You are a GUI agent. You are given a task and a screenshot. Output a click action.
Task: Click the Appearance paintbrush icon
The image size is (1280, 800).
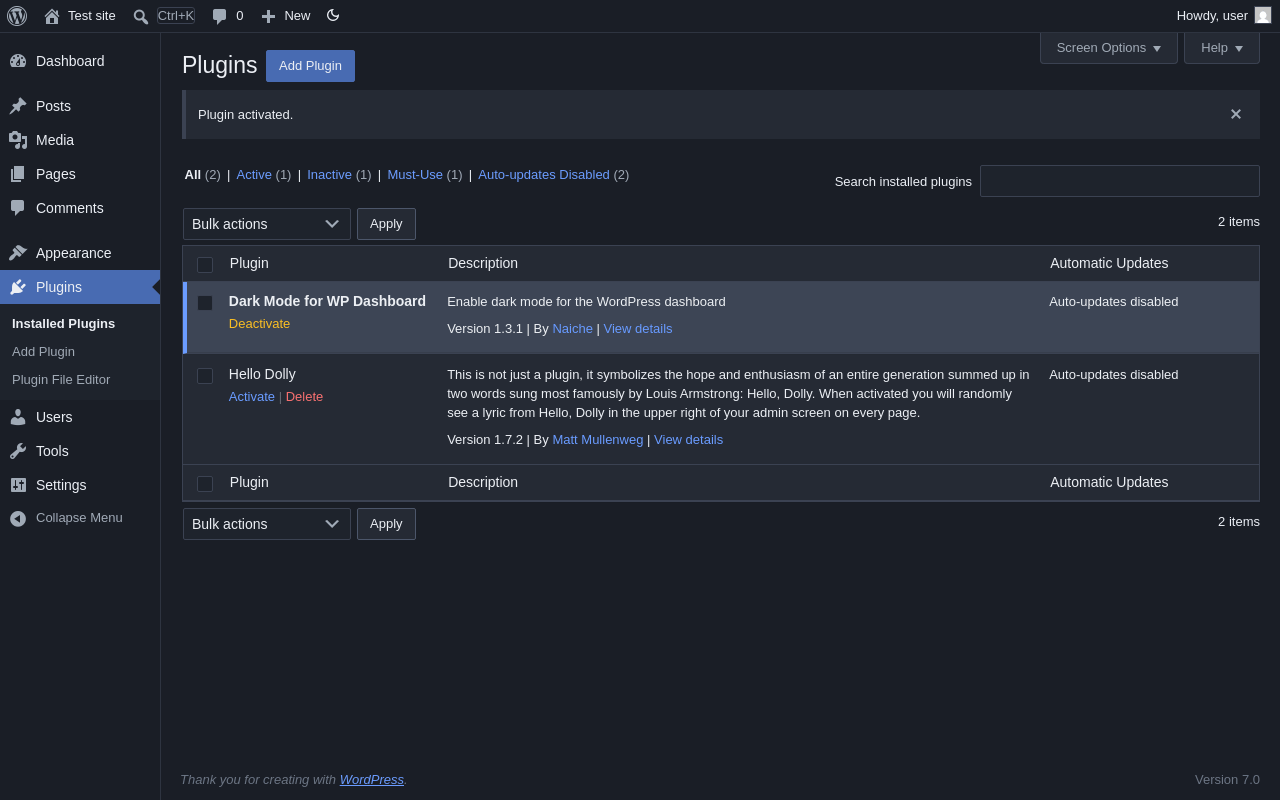(x=18, y=253)
